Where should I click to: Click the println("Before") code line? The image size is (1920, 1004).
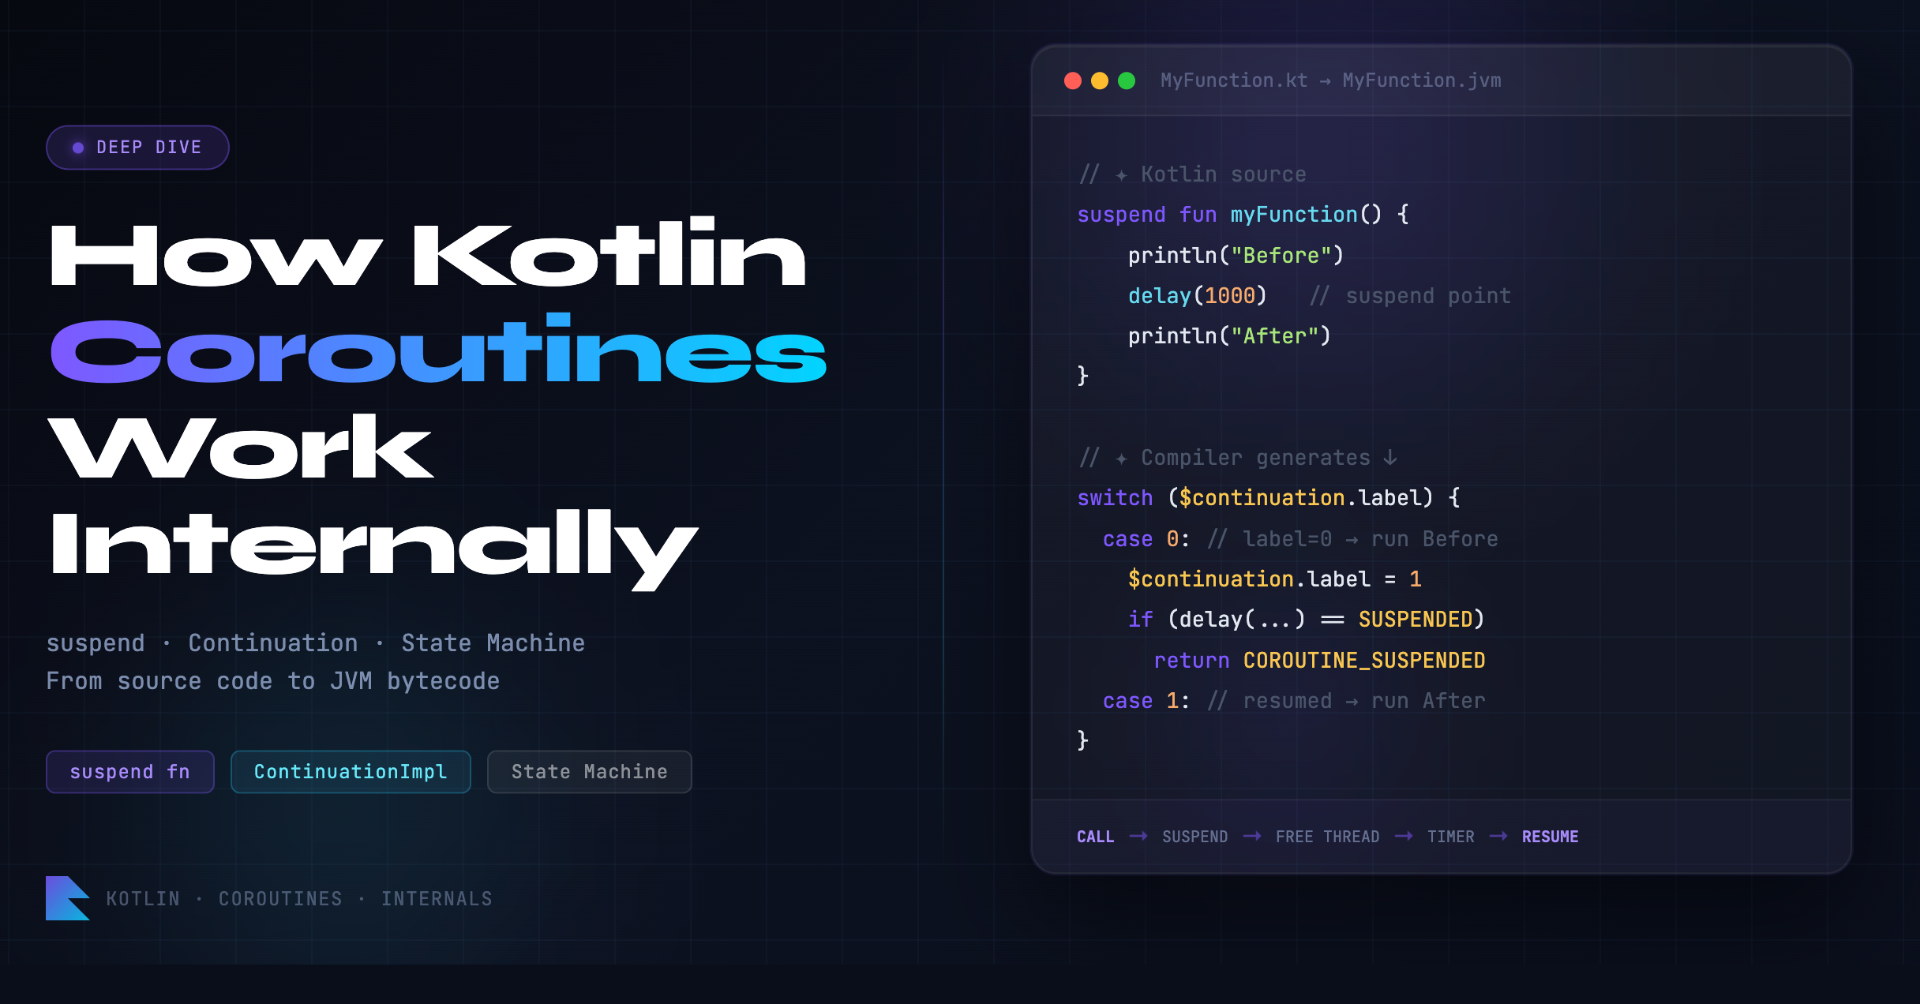pyautogui.click(x=1236, y=256)
